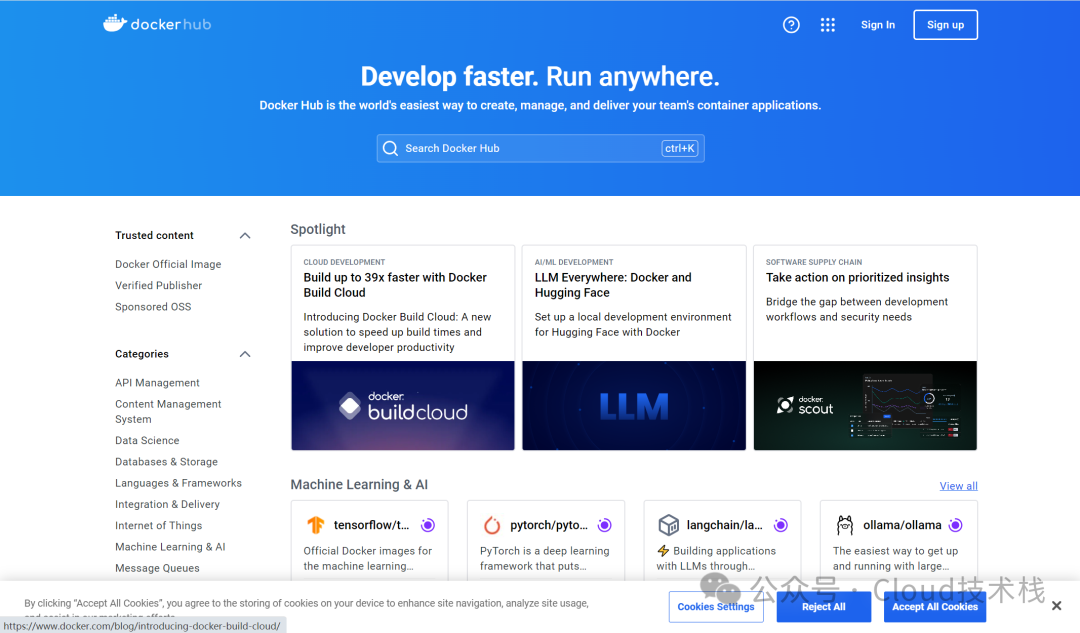The width and height of the screenshot is (1080, 633).
Task: Open the LLM Everywhere spotlight title
Action: coord(613,285)
